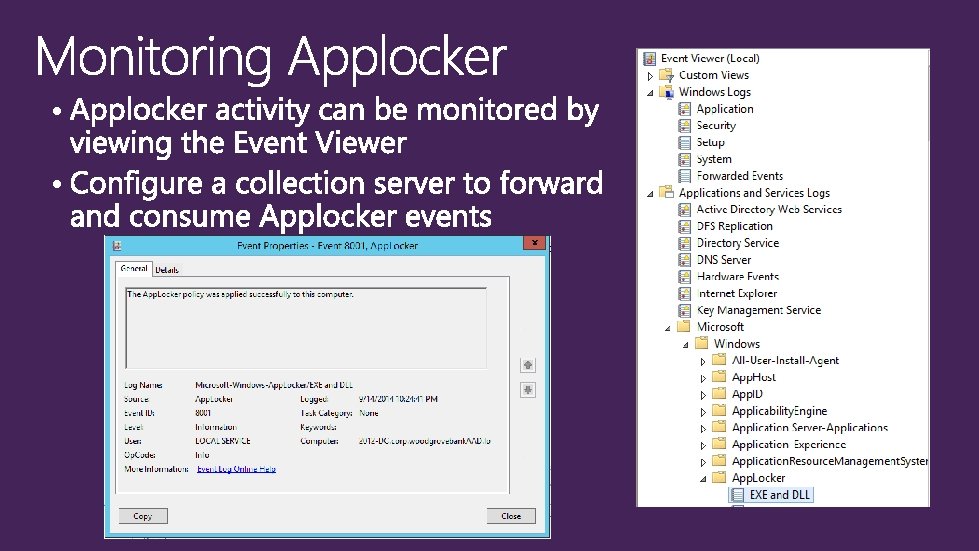Collapse Applications and Services Logs node
The height and width of the screenshot is (551, 979).
[x=651, y=194]
